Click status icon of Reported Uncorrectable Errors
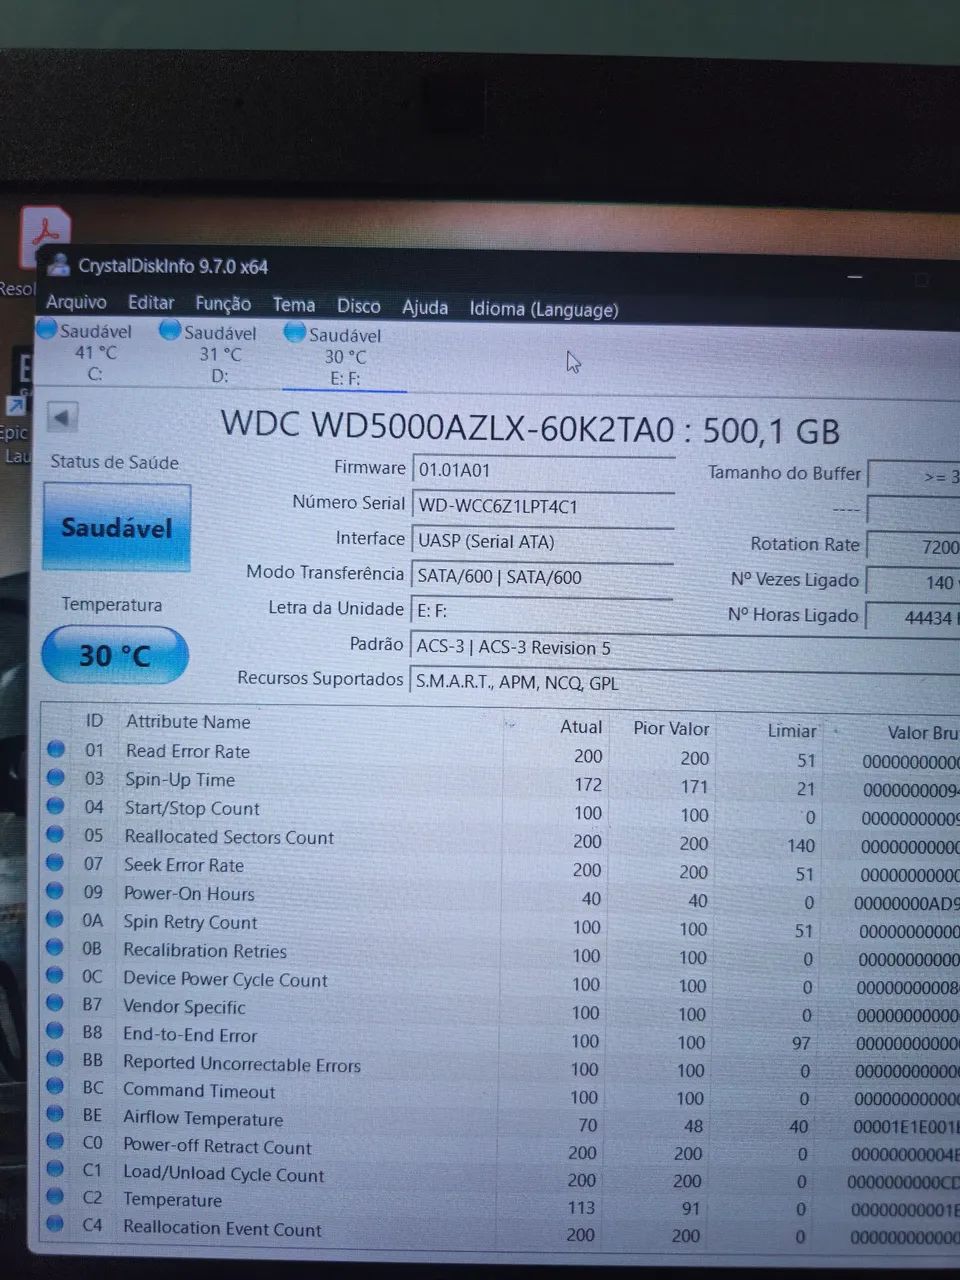This screenshot has height=1280, width=960. point(56,1058)
